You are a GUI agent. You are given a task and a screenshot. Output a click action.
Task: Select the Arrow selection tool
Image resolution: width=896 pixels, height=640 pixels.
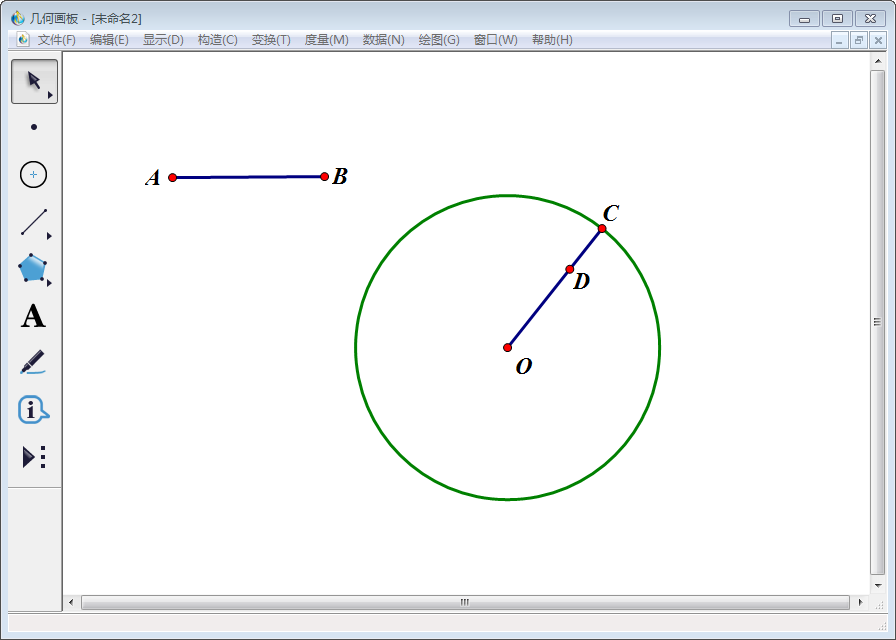[34, 81]
